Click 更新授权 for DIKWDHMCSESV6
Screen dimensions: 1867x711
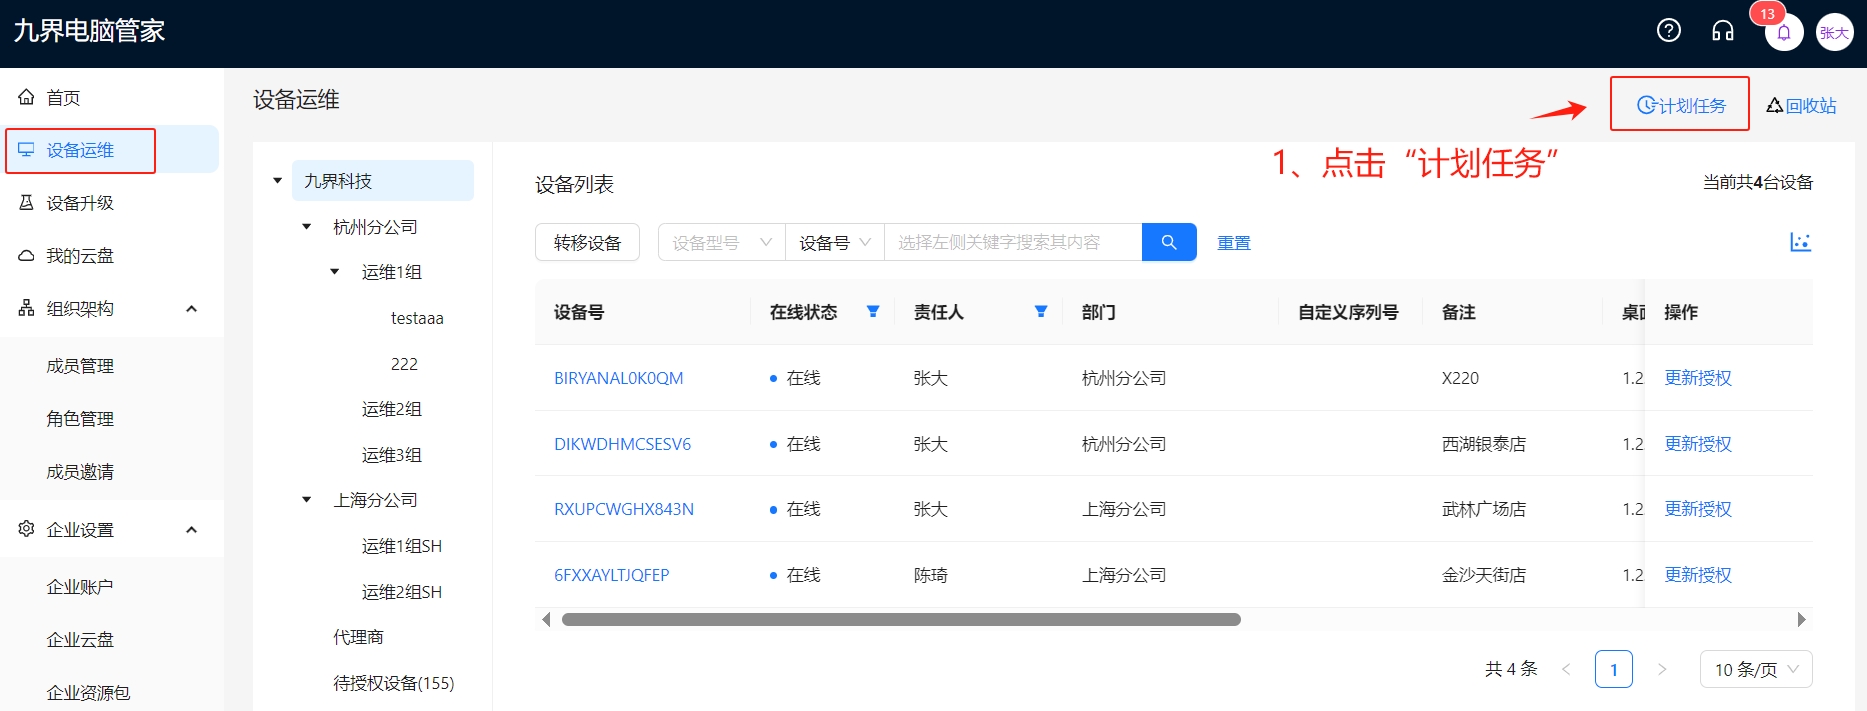point(1698,444)
